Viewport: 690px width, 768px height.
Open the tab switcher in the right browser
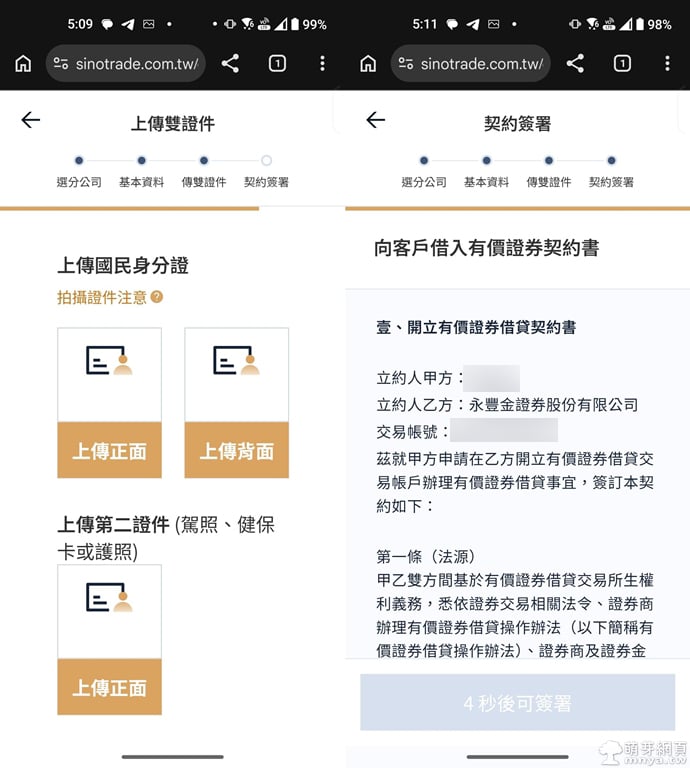click(622, 64)
